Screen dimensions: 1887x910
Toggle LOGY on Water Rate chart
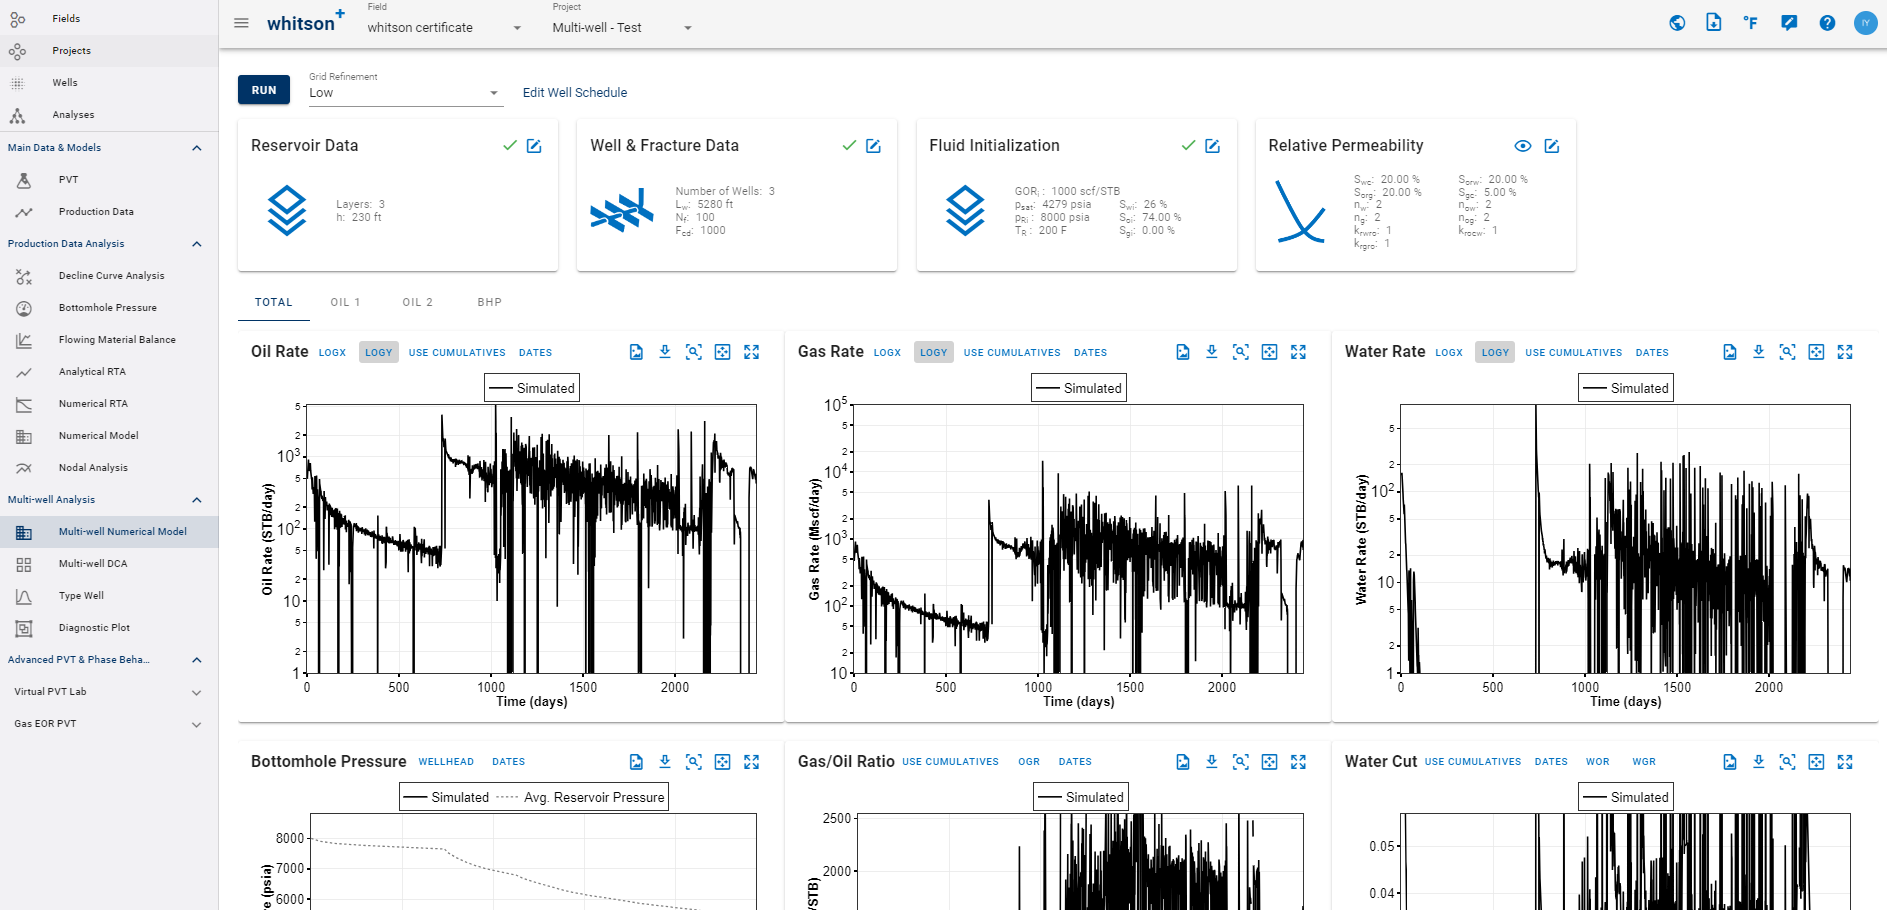click(1496, 353)
